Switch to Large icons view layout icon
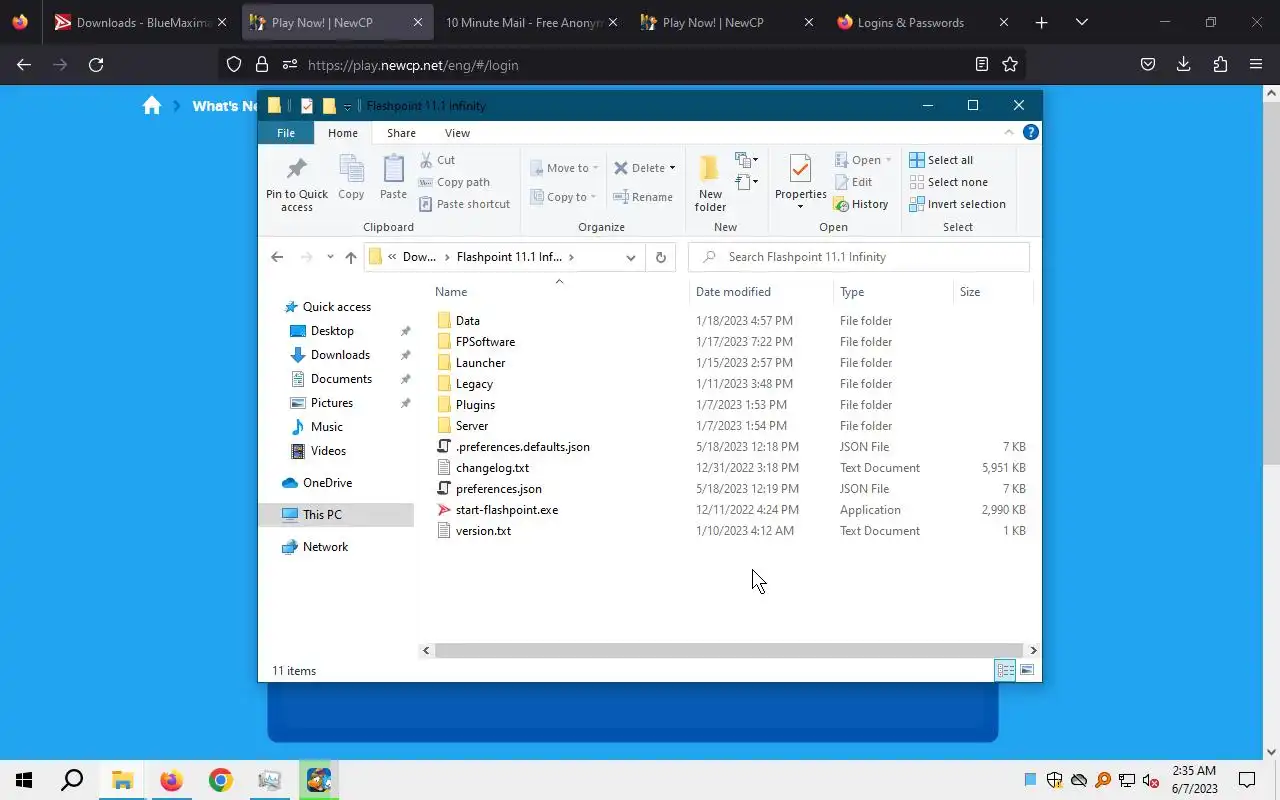 (x=1026, y=670)
